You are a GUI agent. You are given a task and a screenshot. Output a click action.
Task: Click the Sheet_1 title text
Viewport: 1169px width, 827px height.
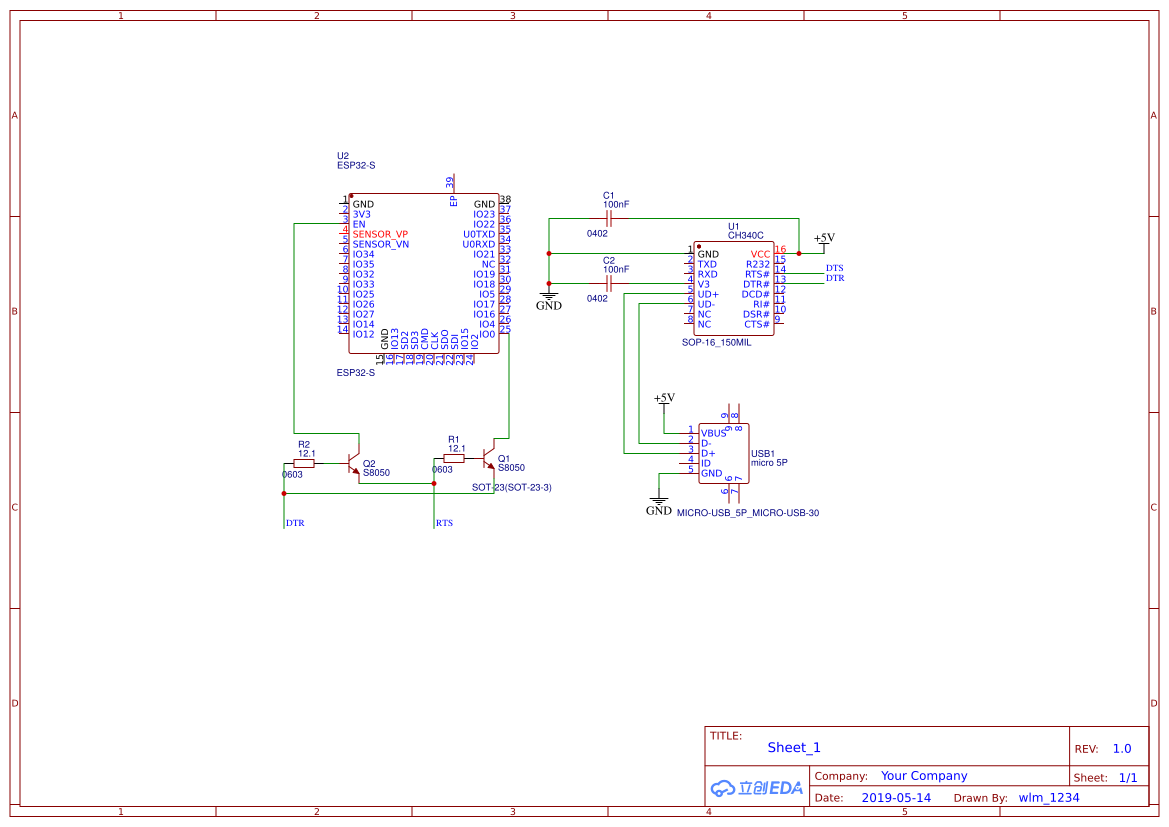[794, 747]
